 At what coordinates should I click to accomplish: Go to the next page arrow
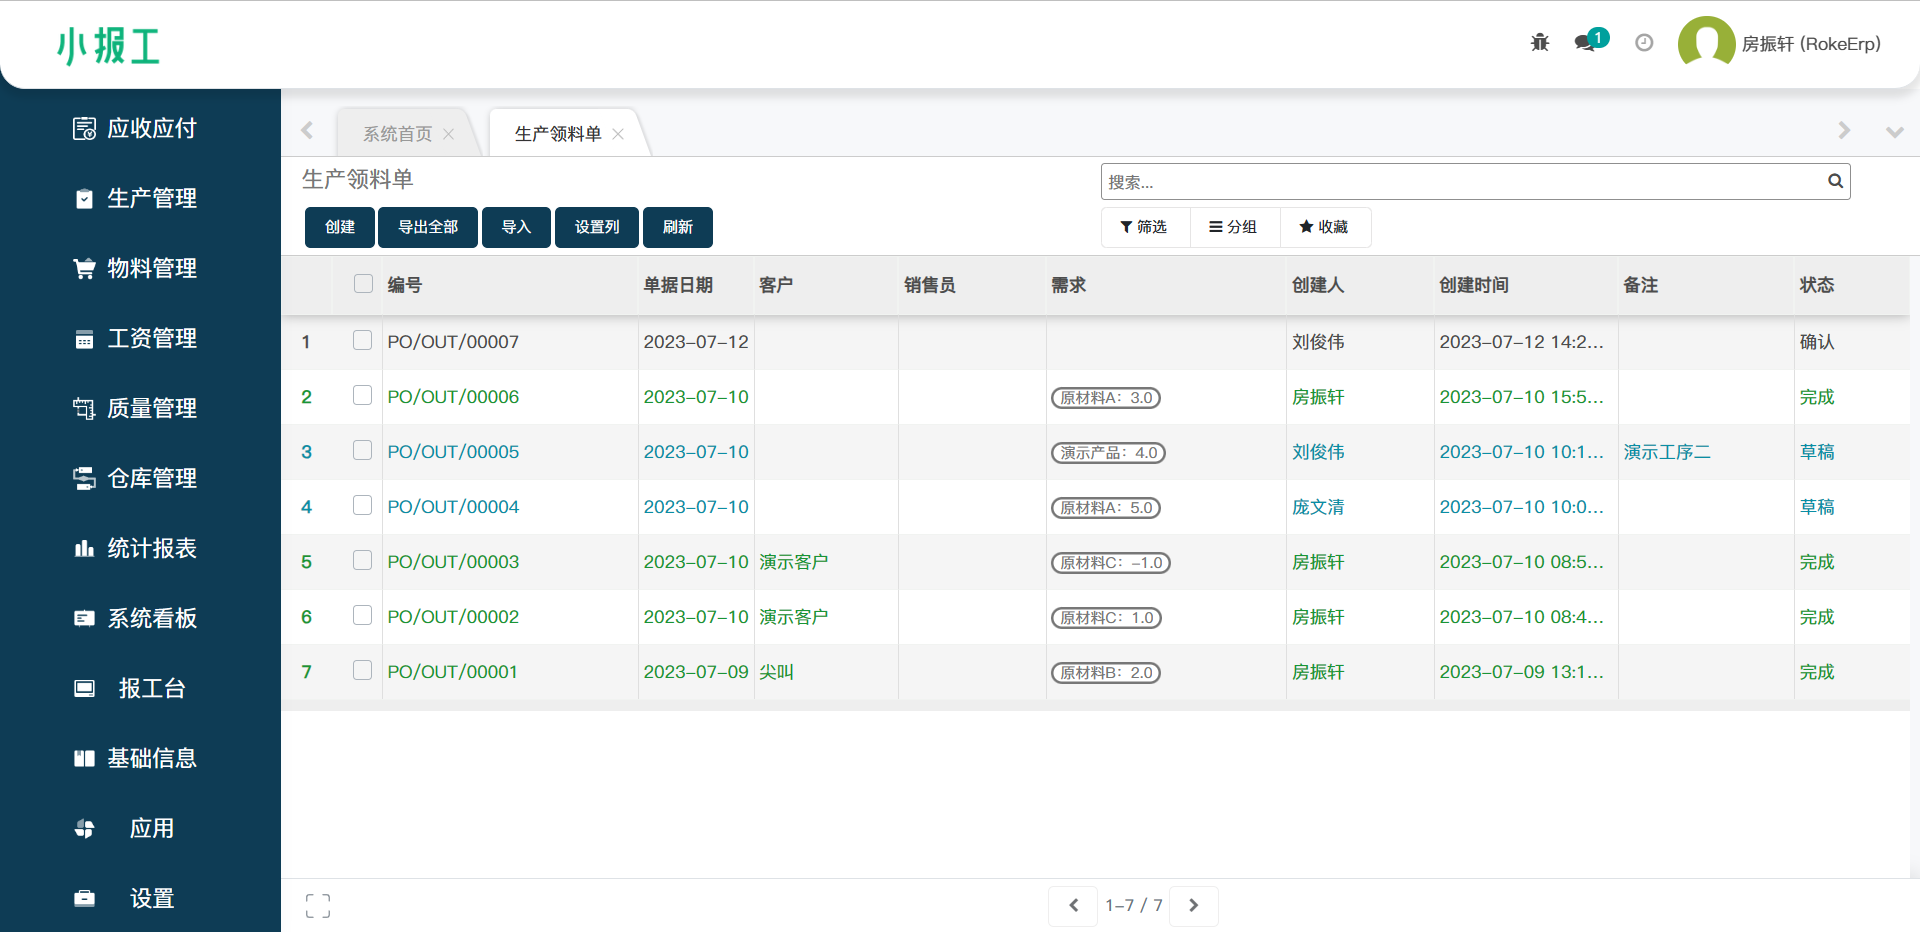pyautogui.click(x=1193, y=906)
